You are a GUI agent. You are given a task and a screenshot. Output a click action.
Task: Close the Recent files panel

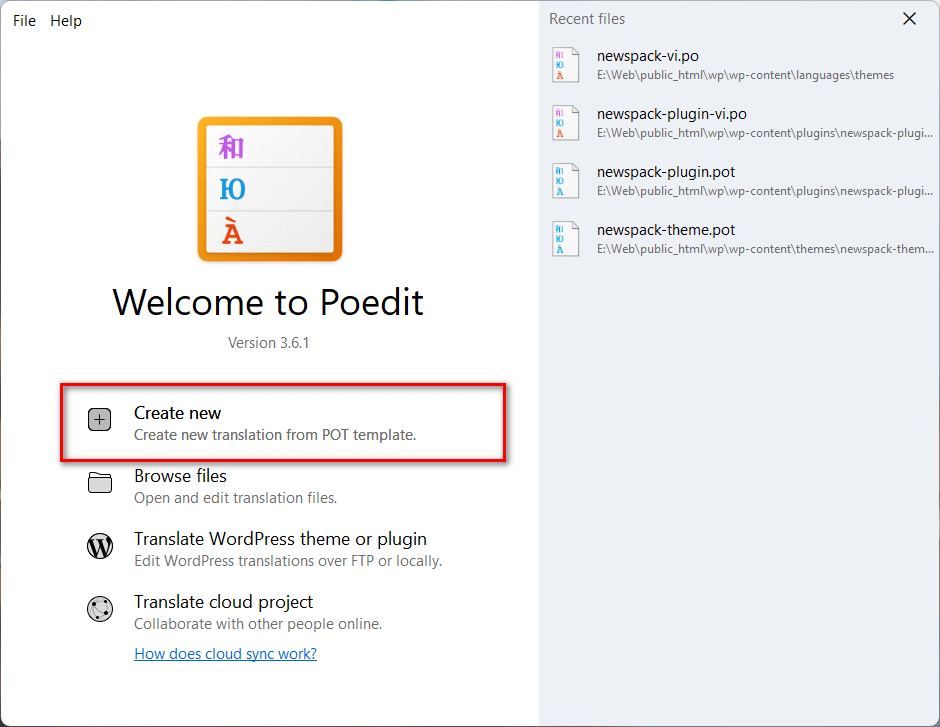pyautogui.click(x=909, y=19)
